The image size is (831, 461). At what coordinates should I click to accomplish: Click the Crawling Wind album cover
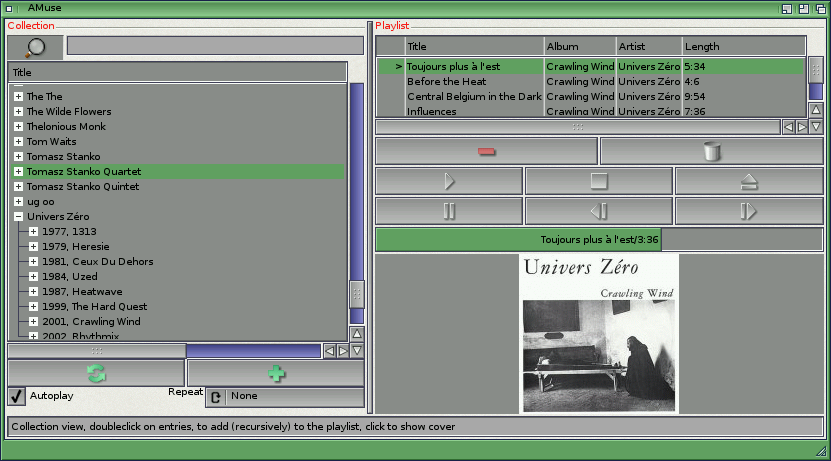coord(599,333)
